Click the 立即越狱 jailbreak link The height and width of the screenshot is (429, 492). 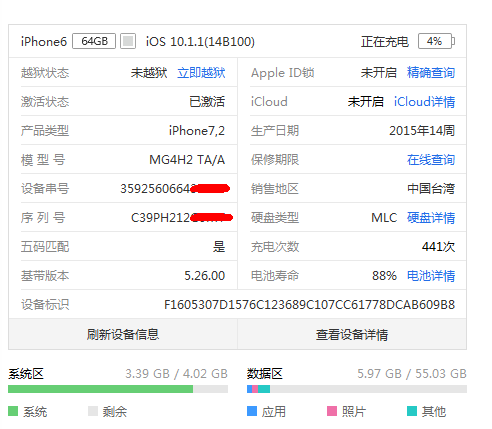(201, 73)
